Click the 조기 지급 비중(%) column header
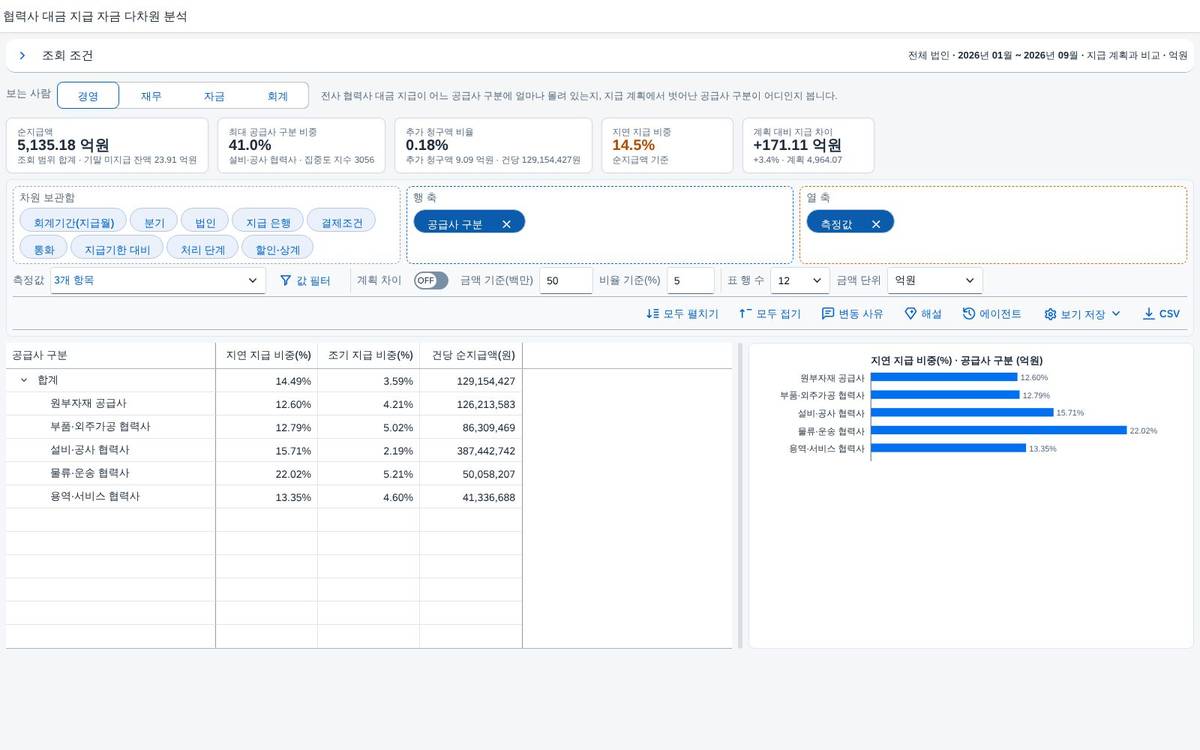This screenshot has height=750, width=1200. [368, 355]
